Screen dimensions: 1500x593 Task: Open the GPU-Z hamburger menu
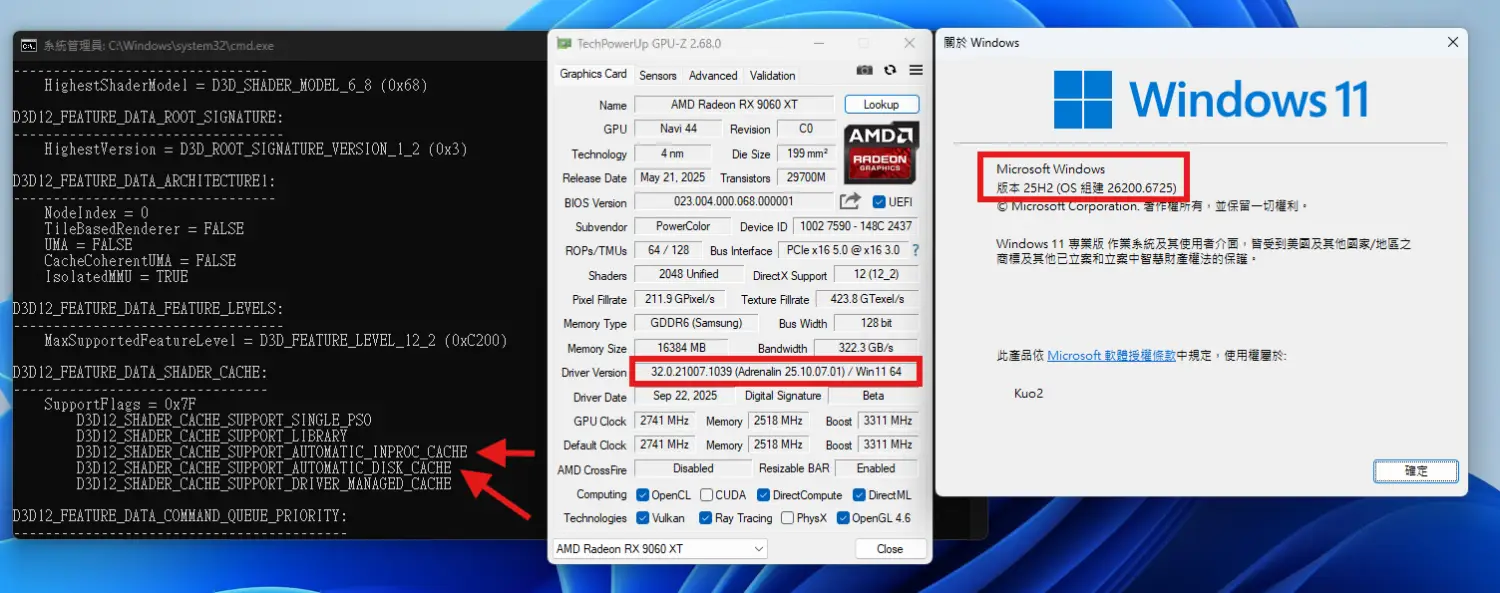click(916, 70)
